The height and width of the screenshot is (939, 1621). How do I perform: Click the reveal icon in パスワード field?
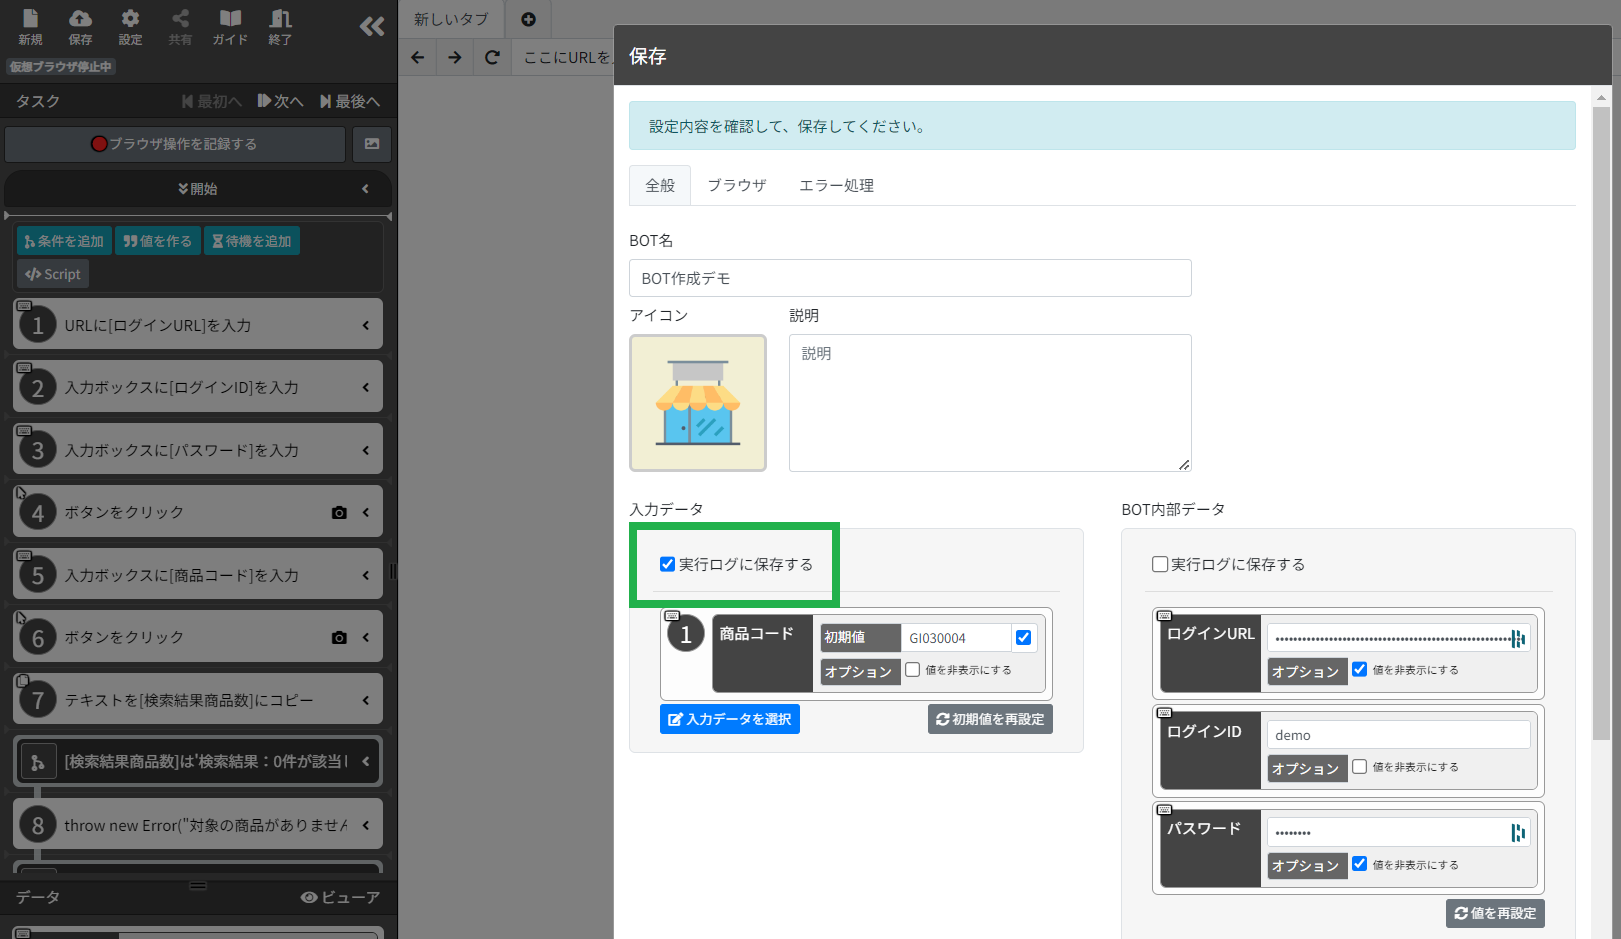pos(1518,833)
